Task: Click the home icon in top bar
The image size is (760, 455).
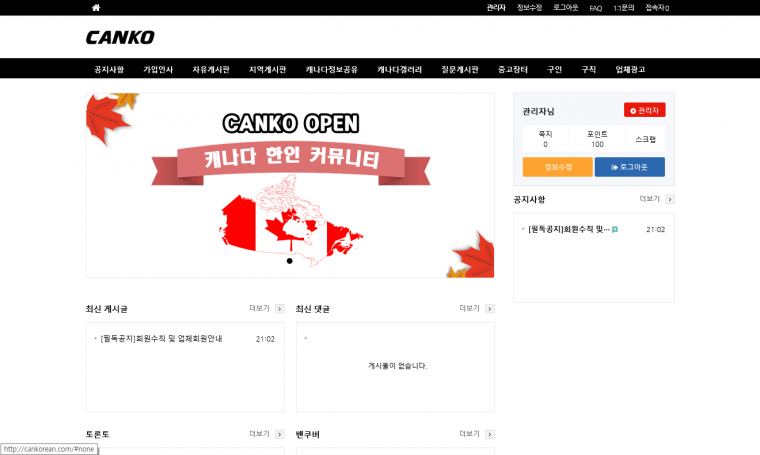Action: pyautogui.click(x=96, y=7)
